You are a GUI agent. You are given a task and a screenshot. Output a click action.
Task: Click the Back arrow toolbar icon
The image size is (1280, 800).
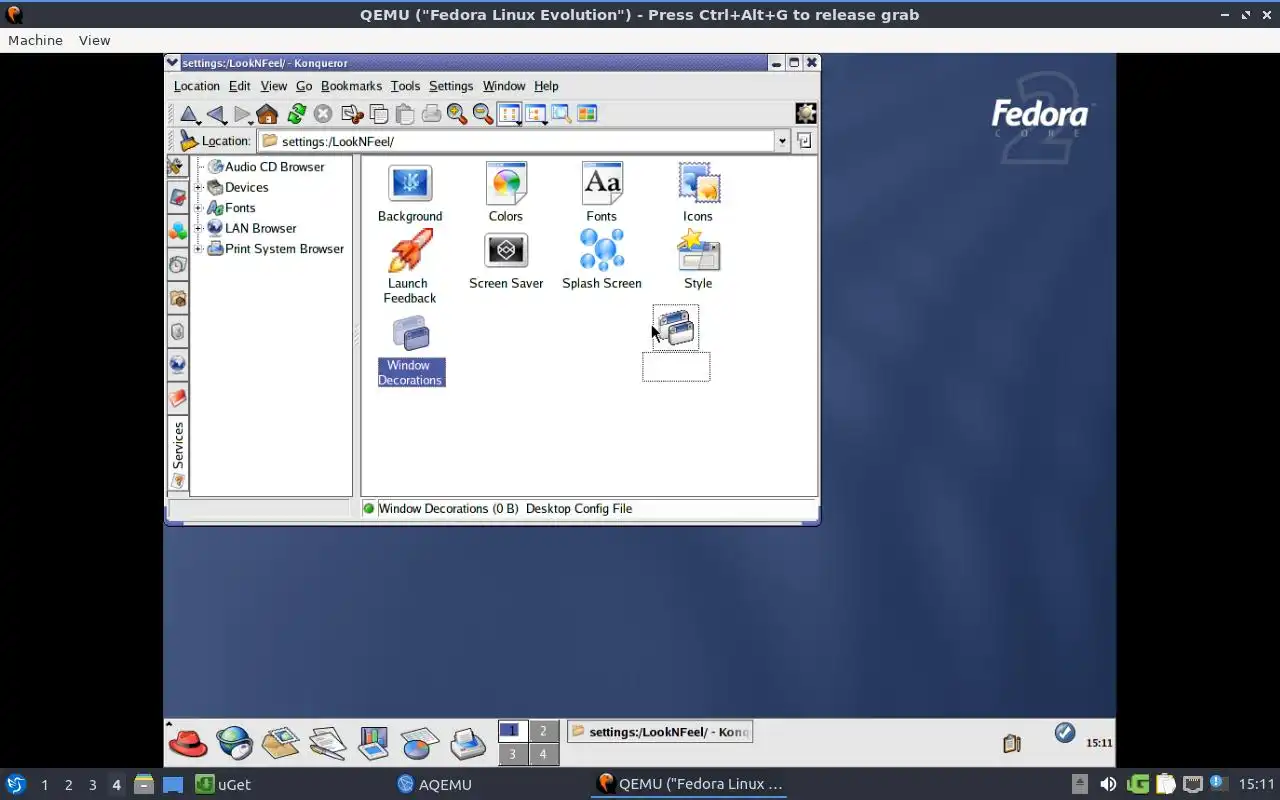(x=216, y=114)
